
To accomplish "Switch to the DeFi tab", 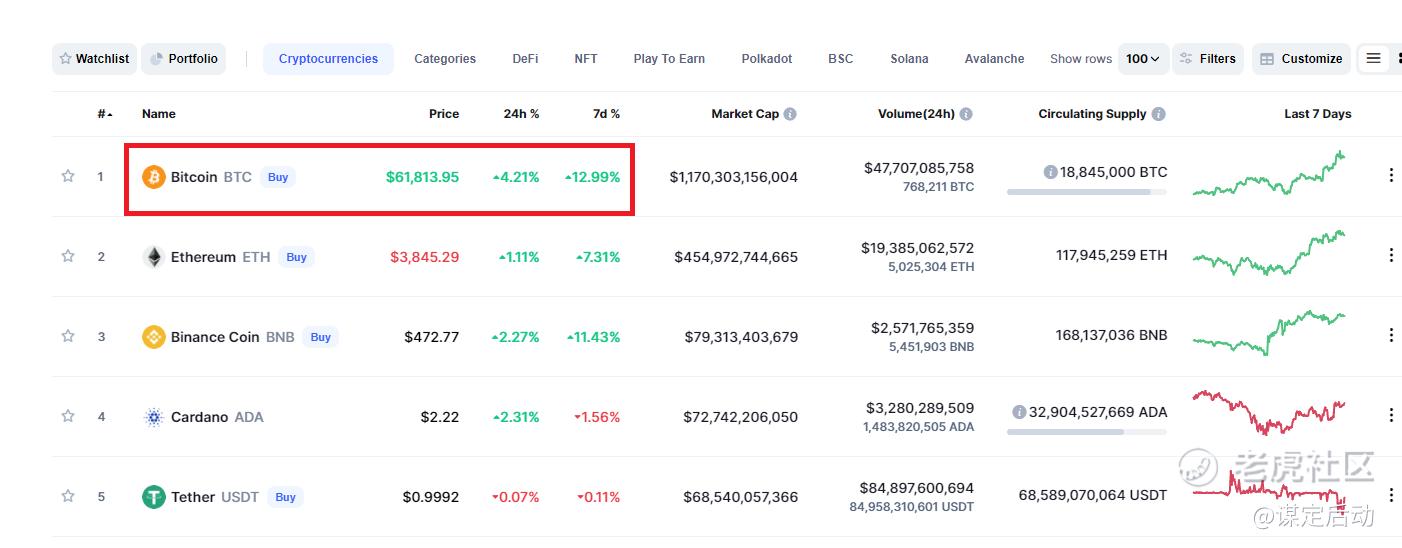I will [525, 59].
